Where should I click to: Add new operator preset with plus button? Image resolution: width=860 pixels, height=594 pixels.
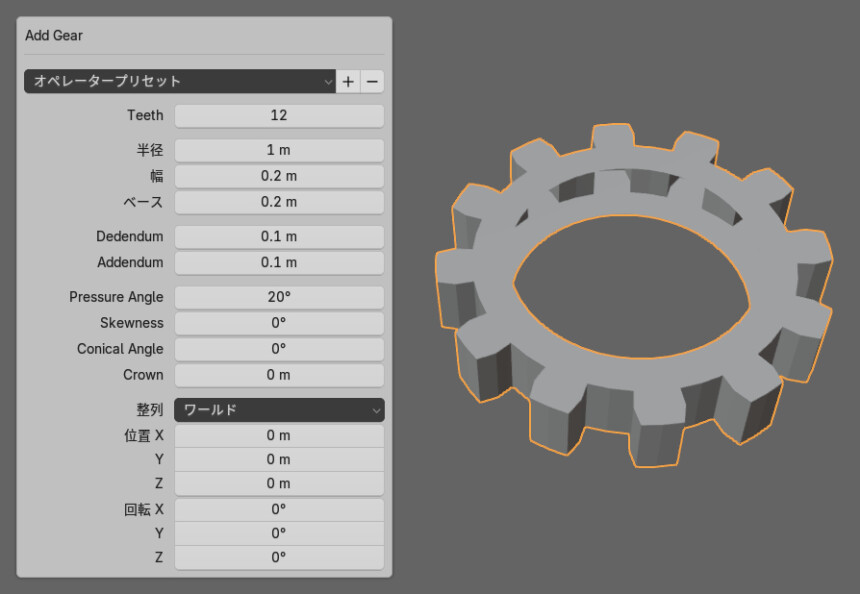pyautogui.click(x=348, y=81)
